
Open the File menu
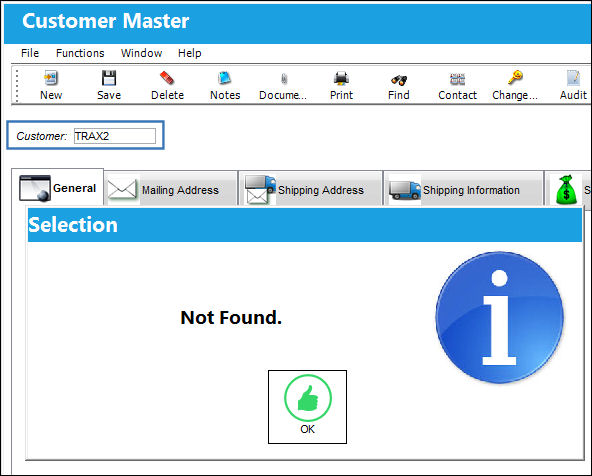pyautogui.click(x=30, y=53)
